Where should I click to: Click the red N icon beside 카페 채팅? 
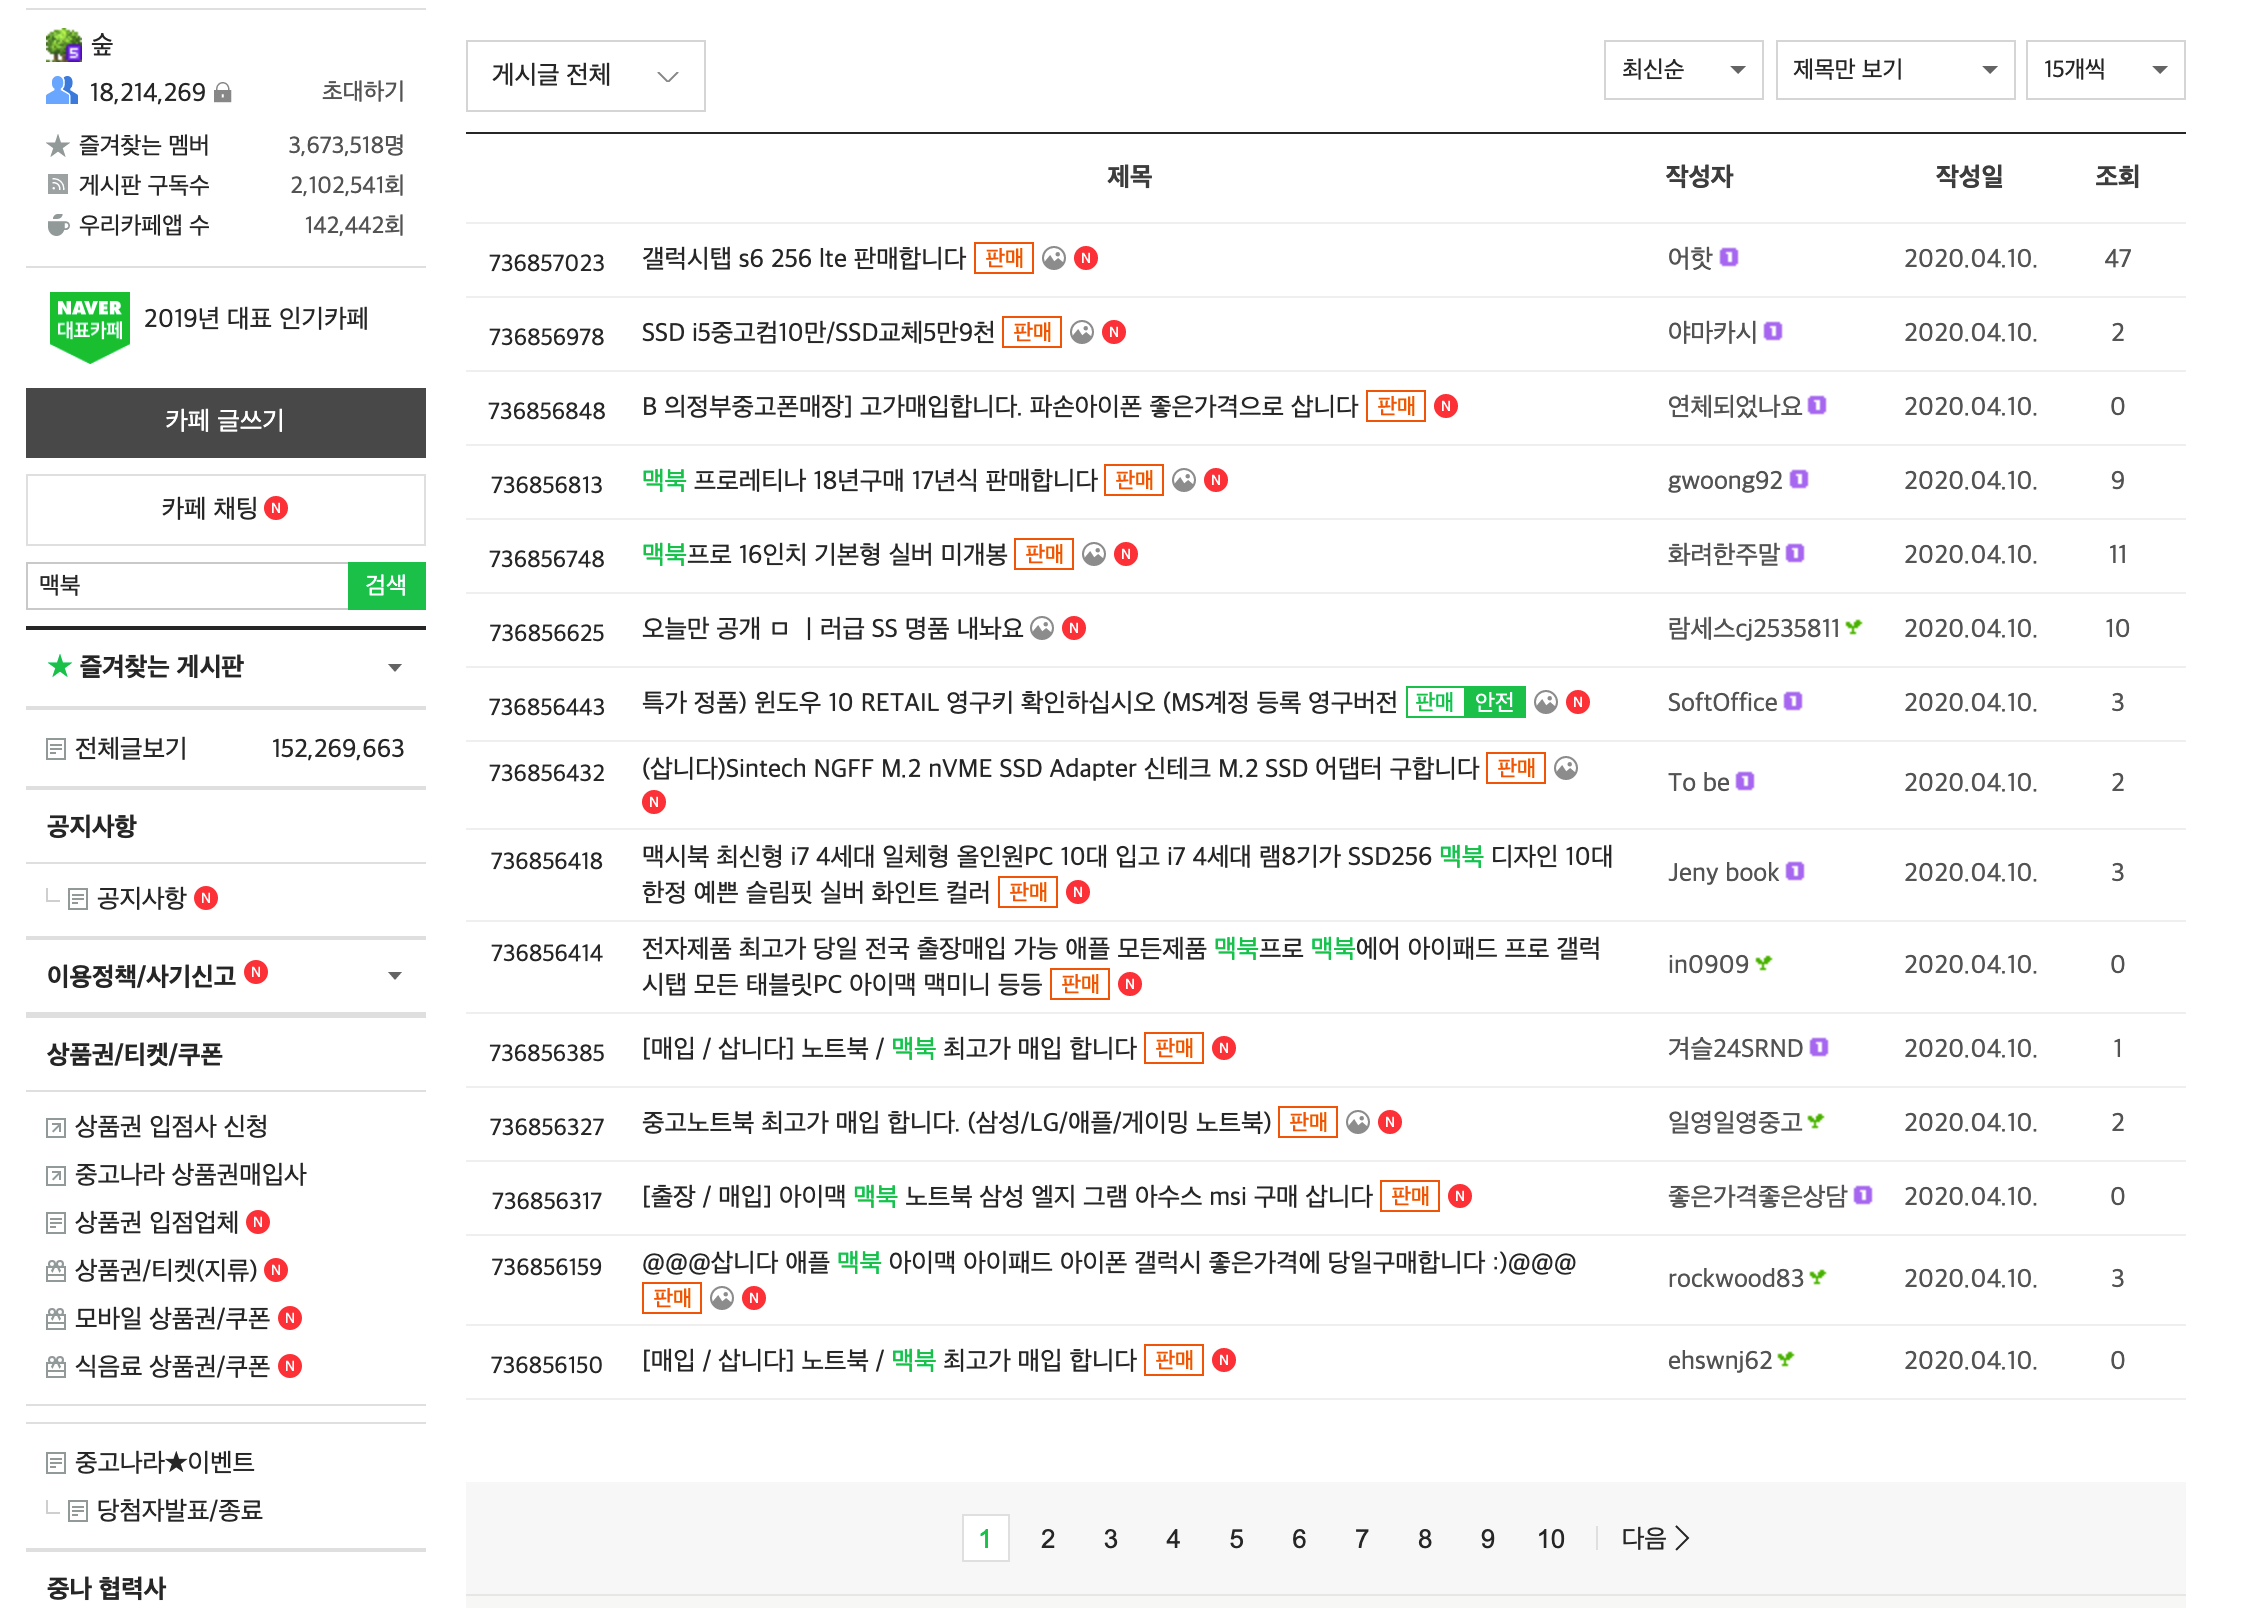coord(276,508)
